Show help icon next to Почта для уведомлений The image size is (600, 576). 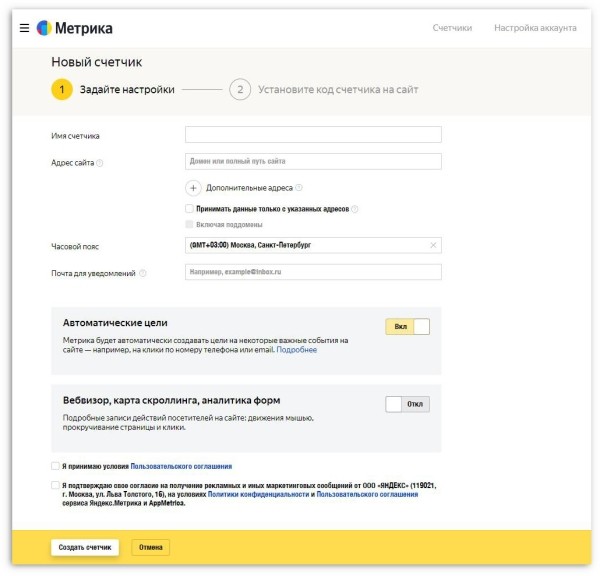click(142, 273)
